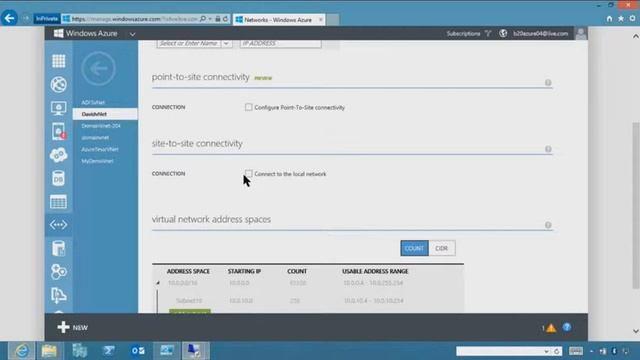
Task: Click the NEW button in command bar
Action: (73, 327)
